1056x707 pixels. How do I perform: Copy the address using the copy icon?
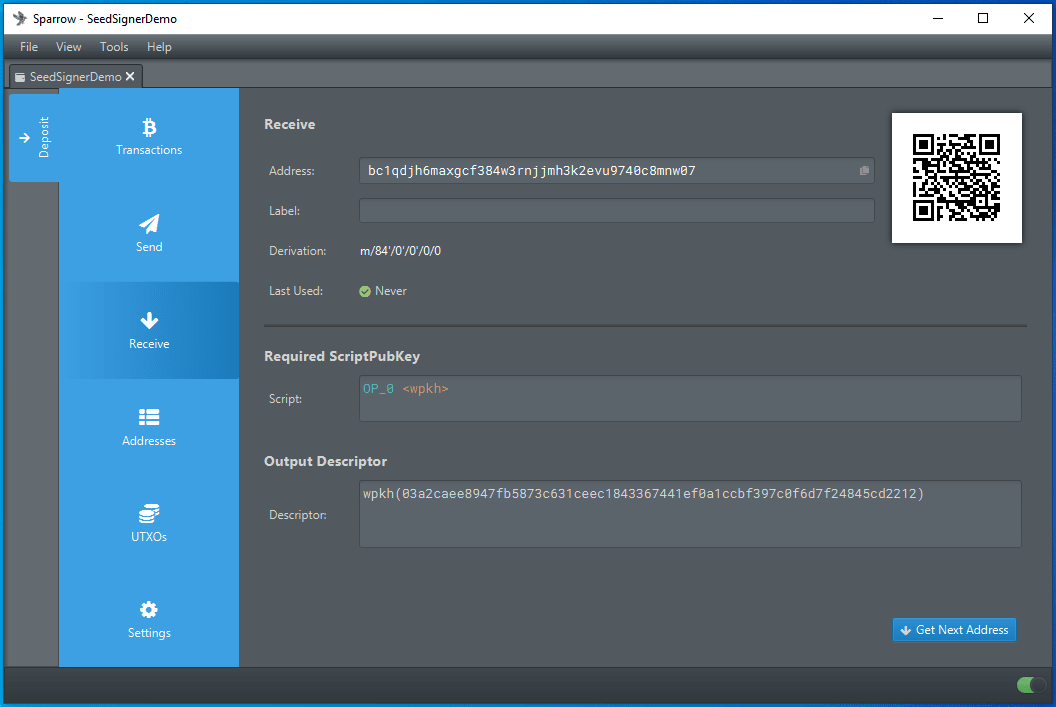[x=864, y=171]
